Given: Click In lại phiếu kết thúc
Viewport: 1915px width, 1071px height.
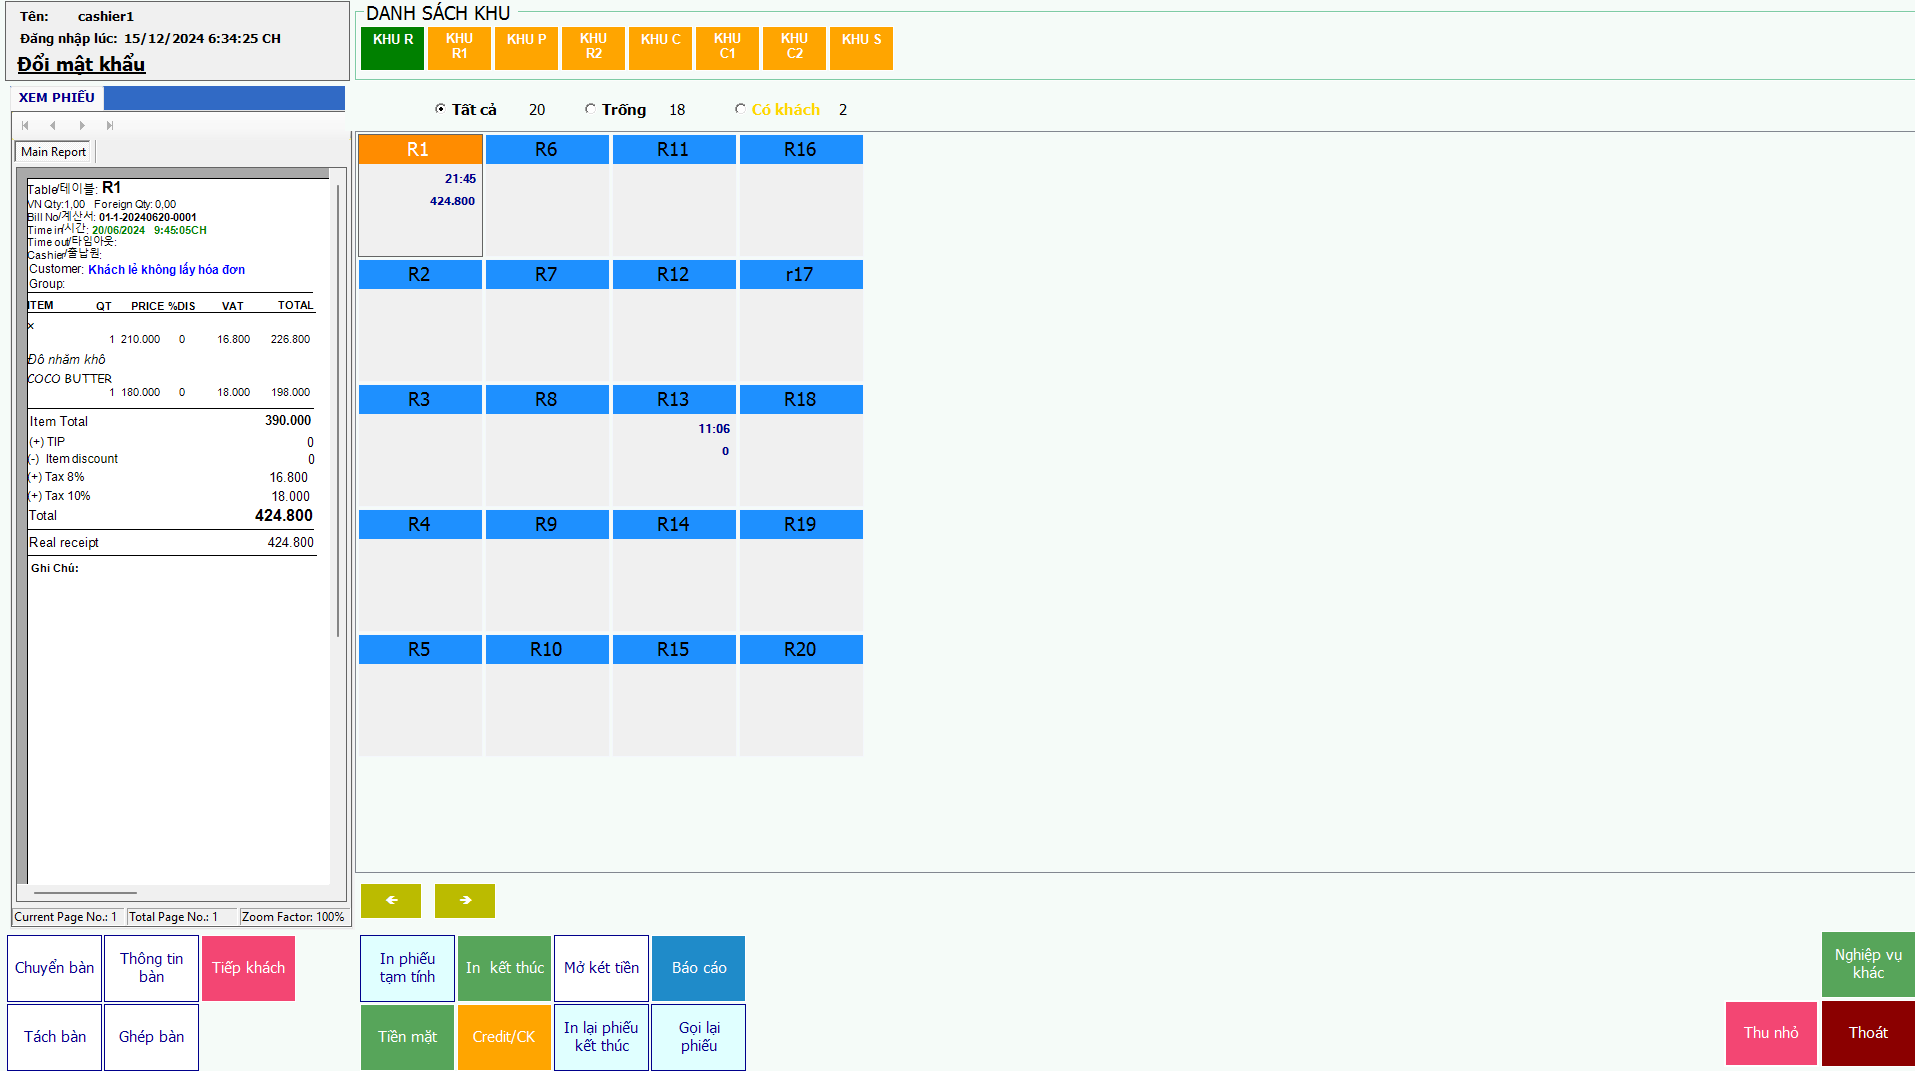Looking at the screenshot, I should (x=601, y=1037).
